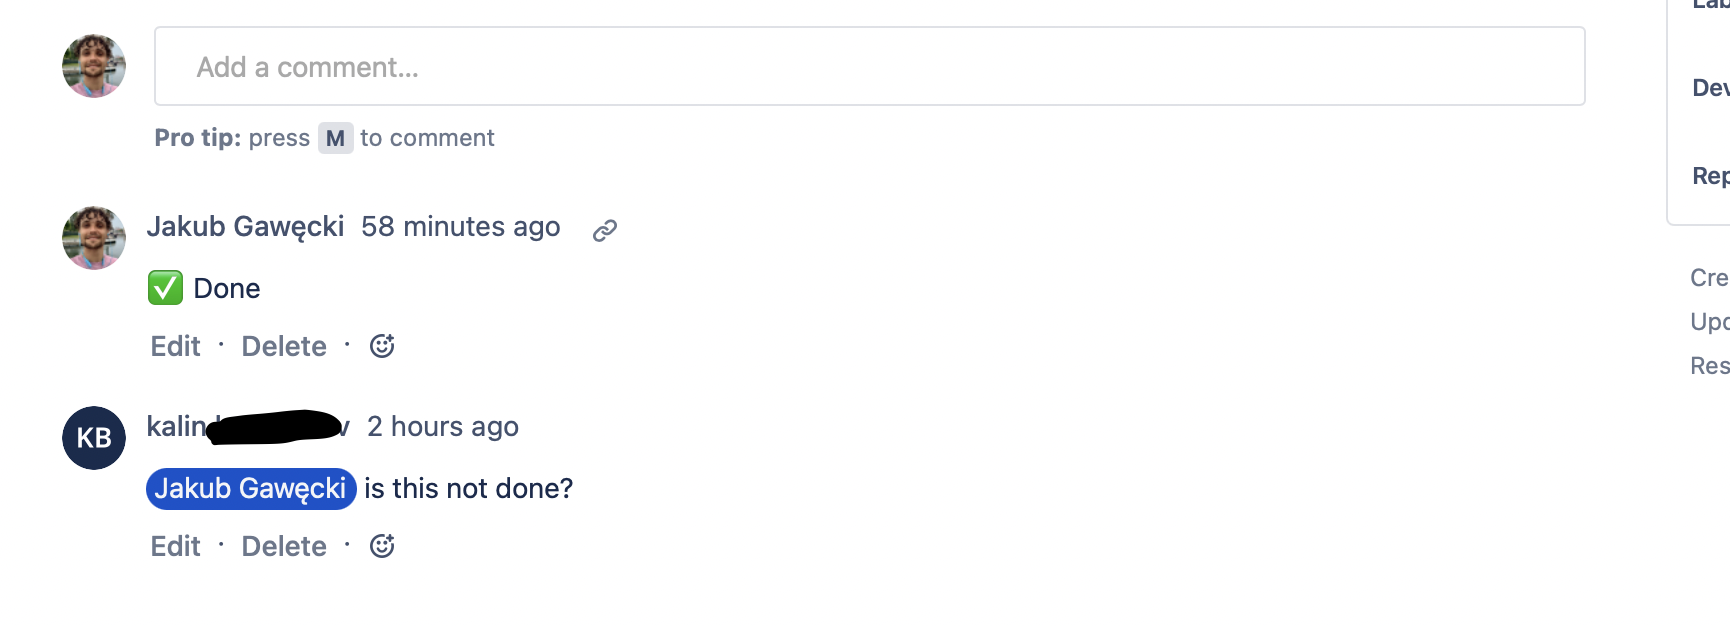Delete the "is this not done?" comment
The height and width of the screenshot is (626, 1730).
(284, 546)
